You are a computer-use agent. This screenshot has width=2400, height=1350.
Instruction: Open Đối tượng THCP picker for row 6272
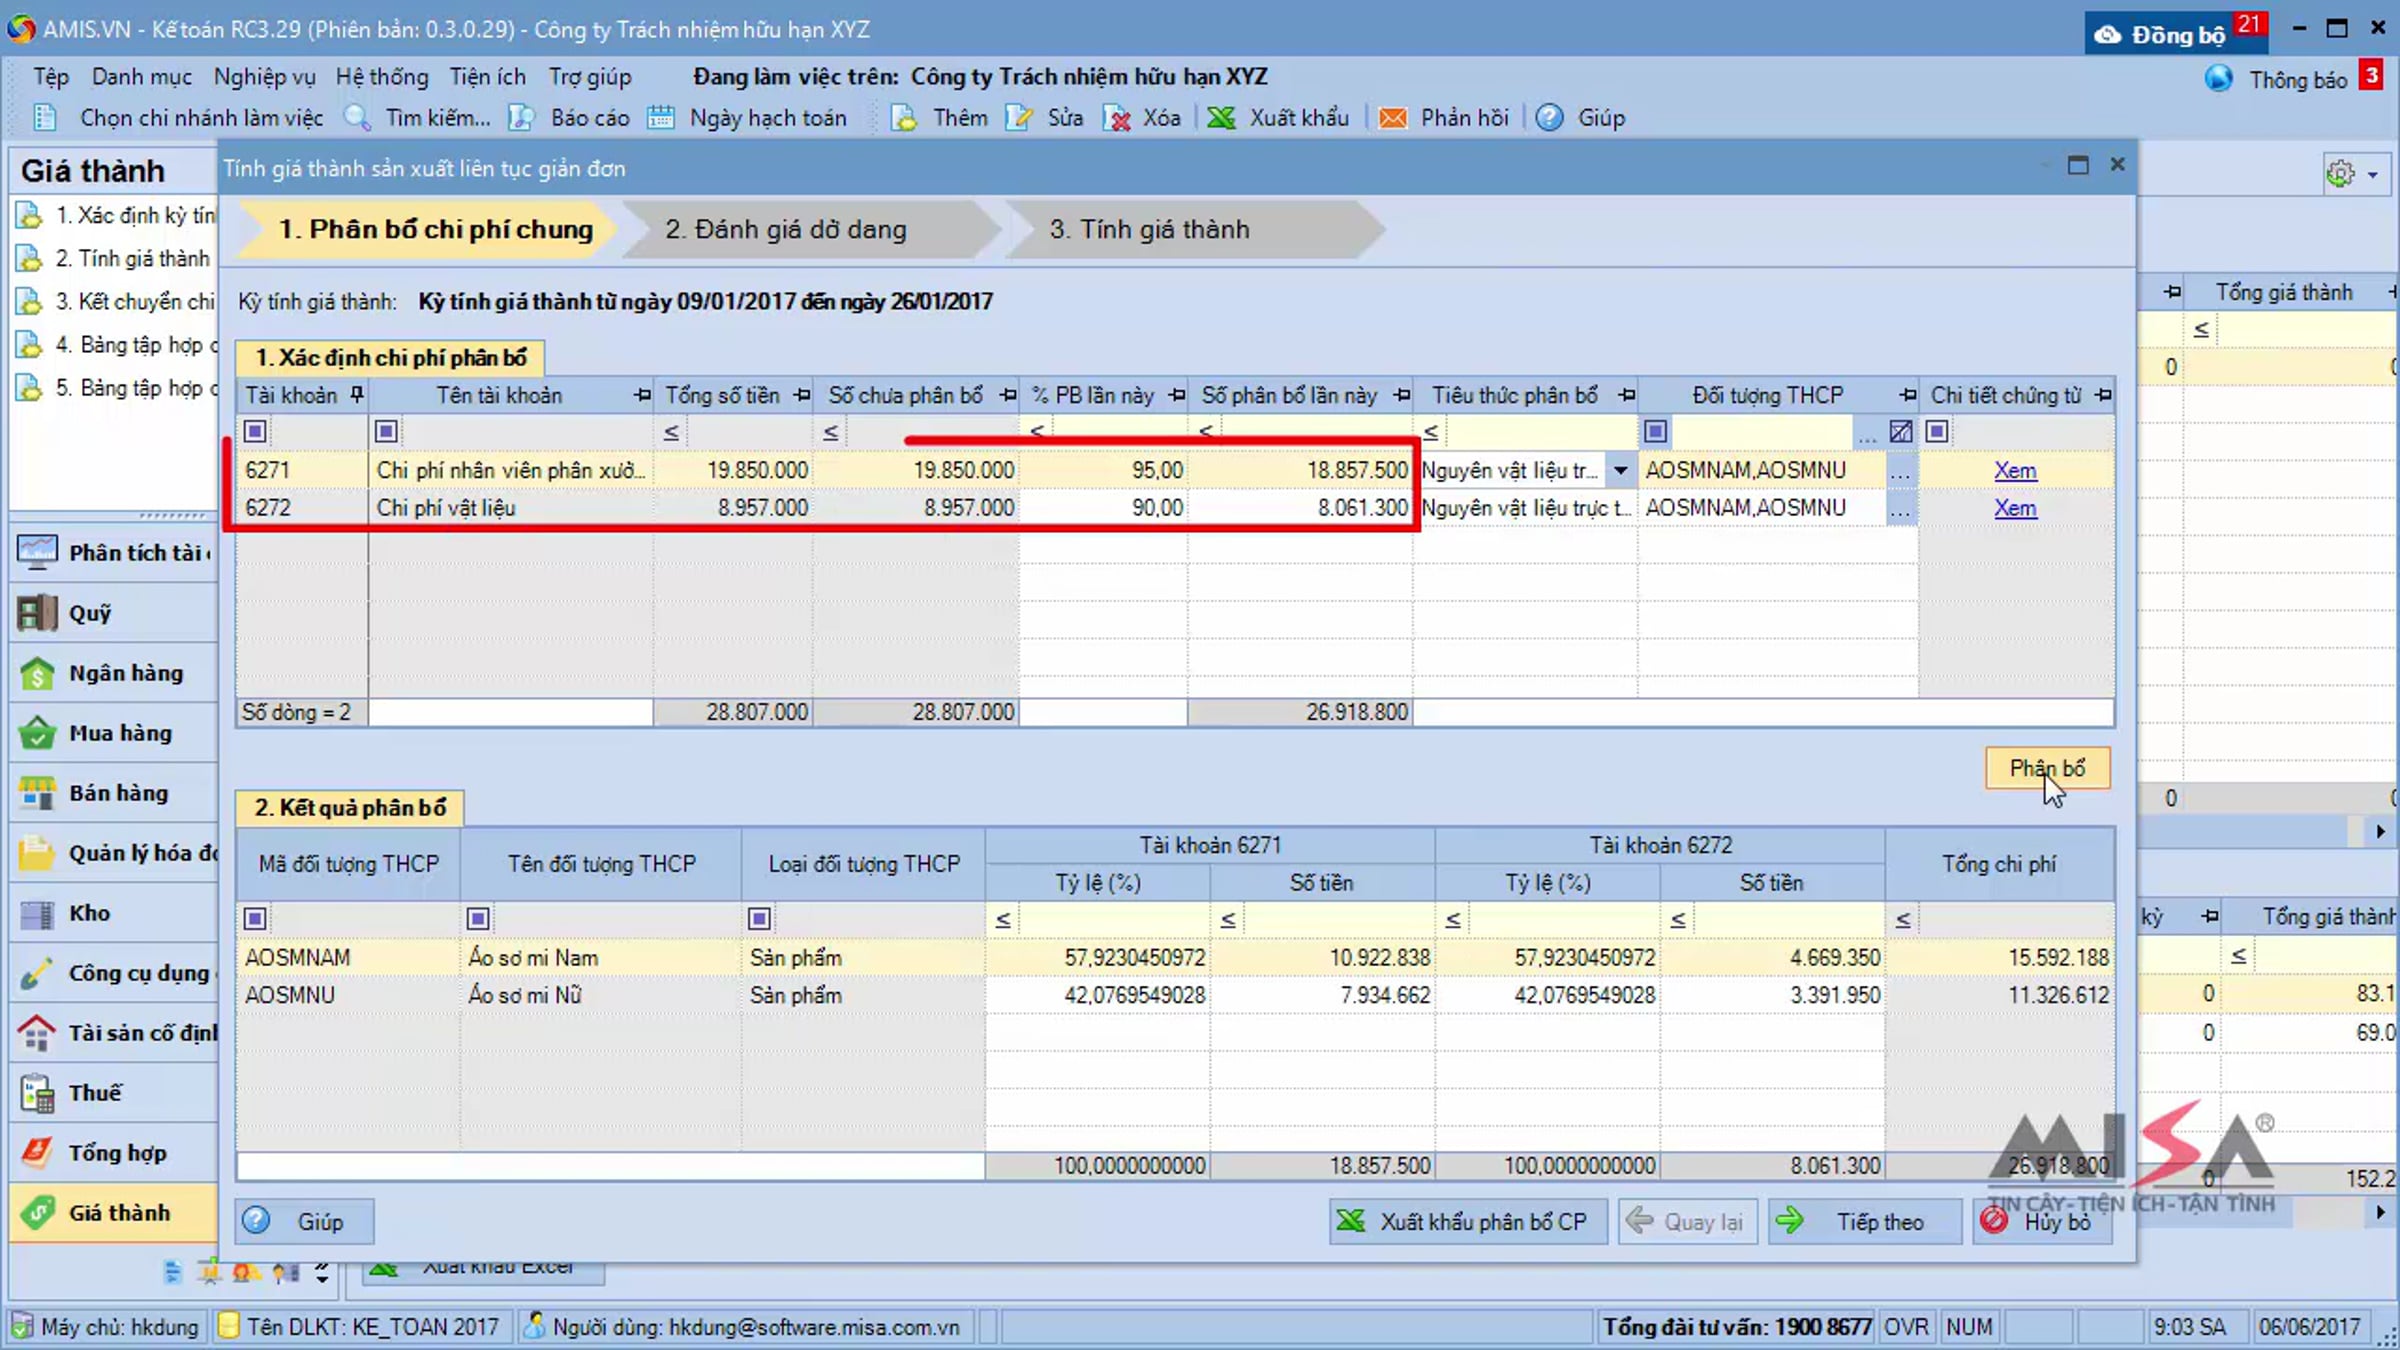click(x=1900, y=509)
